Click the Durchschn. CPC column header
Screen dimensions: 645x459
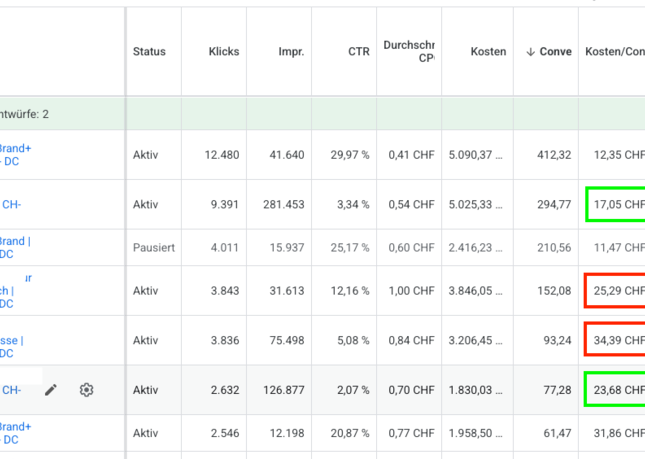[408, 52]
